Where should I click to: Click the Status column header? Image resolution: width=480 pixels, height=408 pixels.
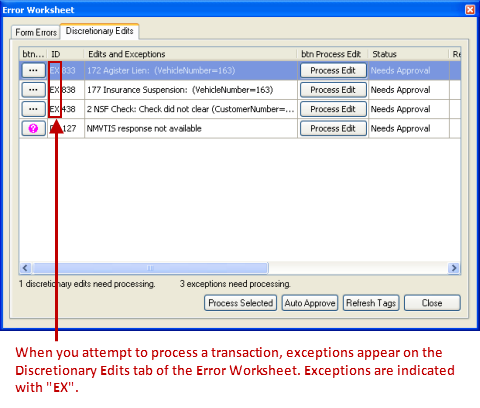click(x=408, y=54)
